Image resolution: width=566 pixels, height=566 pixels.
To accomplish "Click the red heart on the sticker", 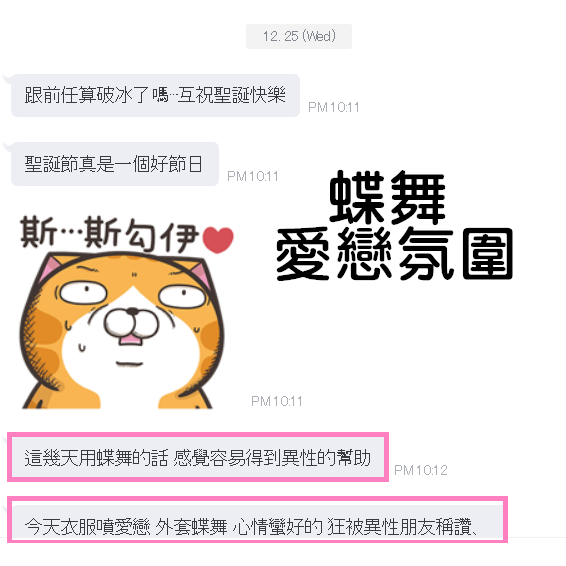I will click(x=218, y=240).
